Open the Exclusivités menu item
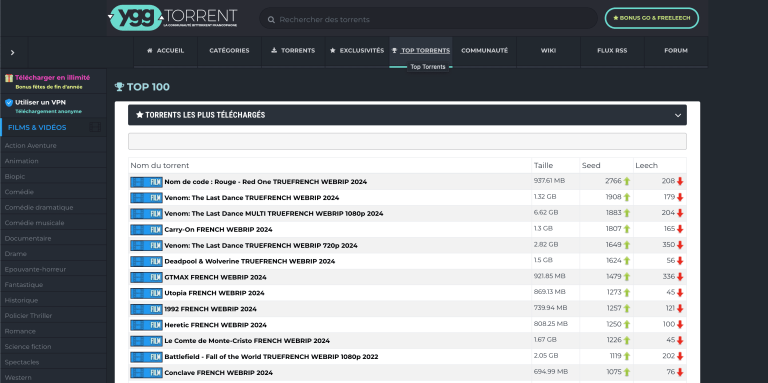768x383 pixels. click(357, 51)
